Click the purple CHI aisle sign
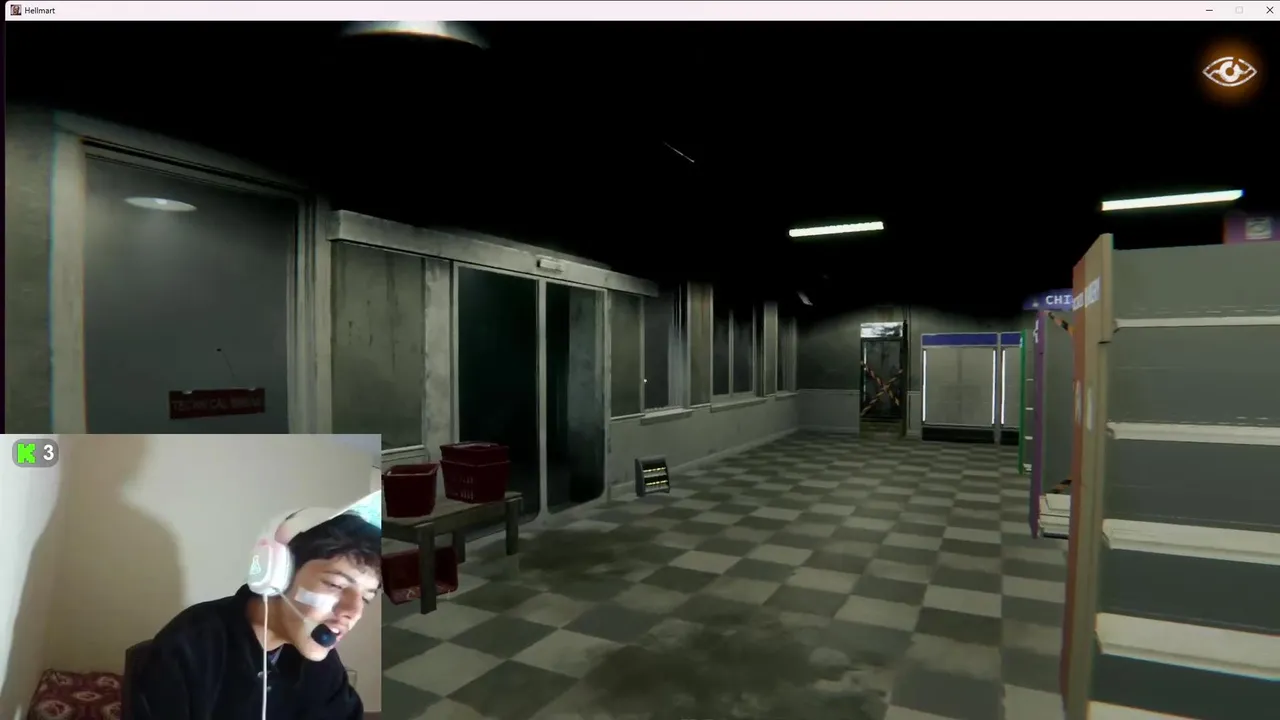Image resolution: width=1280 pixels, height=720 pixels. pos(1050,300)
